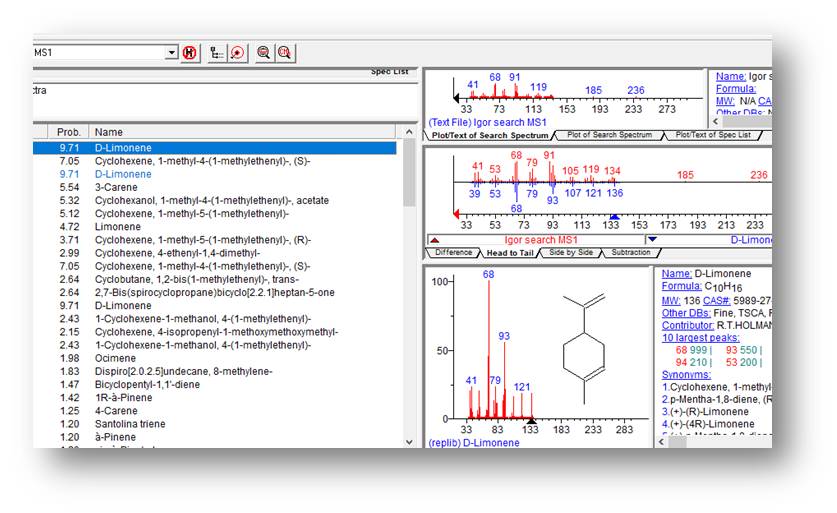Image resolution: width=837 pixels, height=513 pixels.
Task: Click the Contributor: link
Action: (688, 326)
